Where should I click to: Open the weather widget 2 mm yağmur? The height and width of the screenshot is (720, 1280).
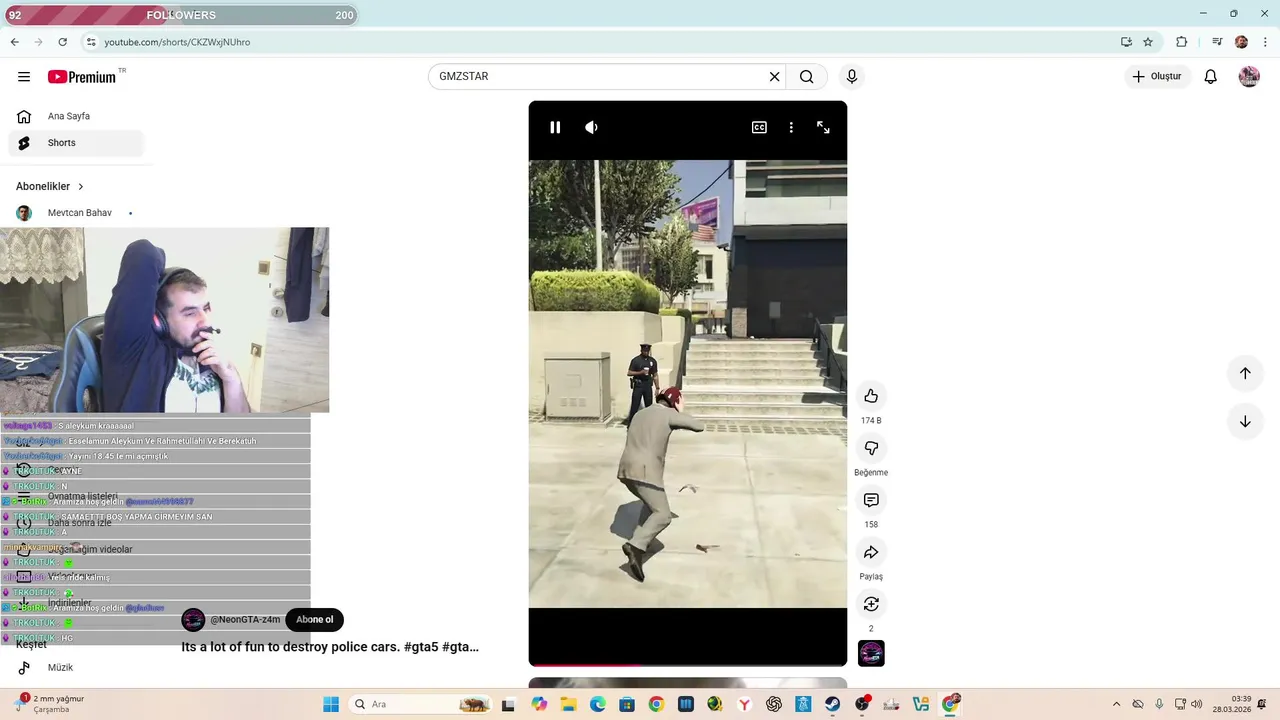tap(50, 704)
